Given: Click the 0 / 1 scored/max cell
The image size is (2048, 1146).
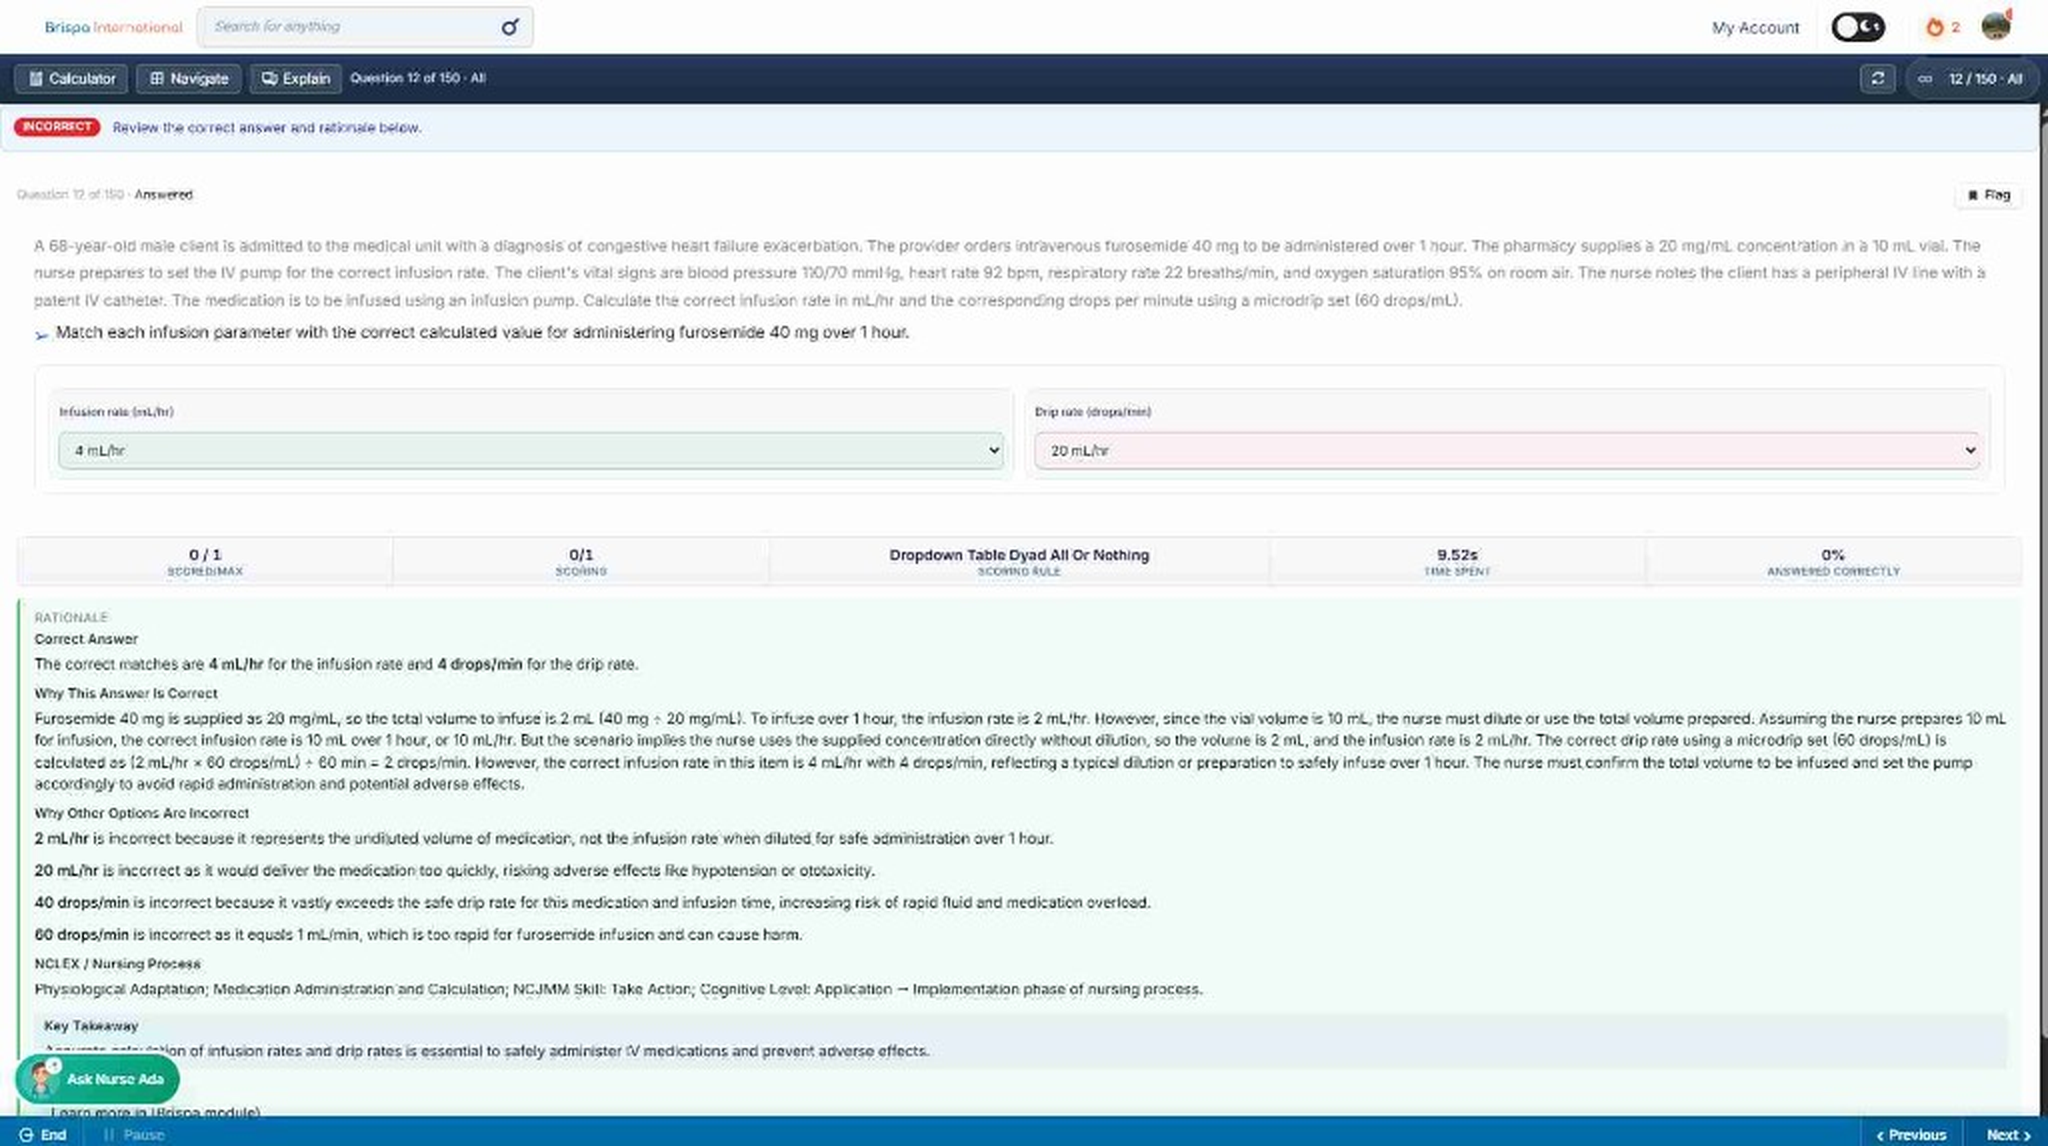Looking at the screenshot, I should pos(205,561).
